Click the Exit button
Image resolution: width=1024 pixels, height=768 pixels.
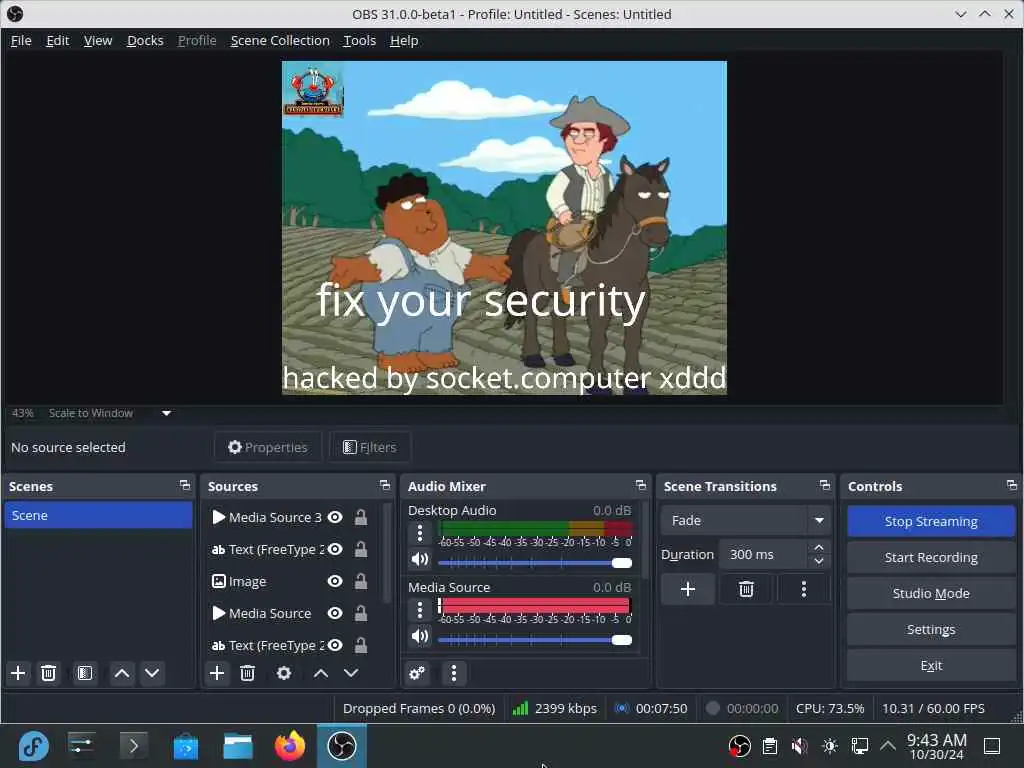[931, 665]
